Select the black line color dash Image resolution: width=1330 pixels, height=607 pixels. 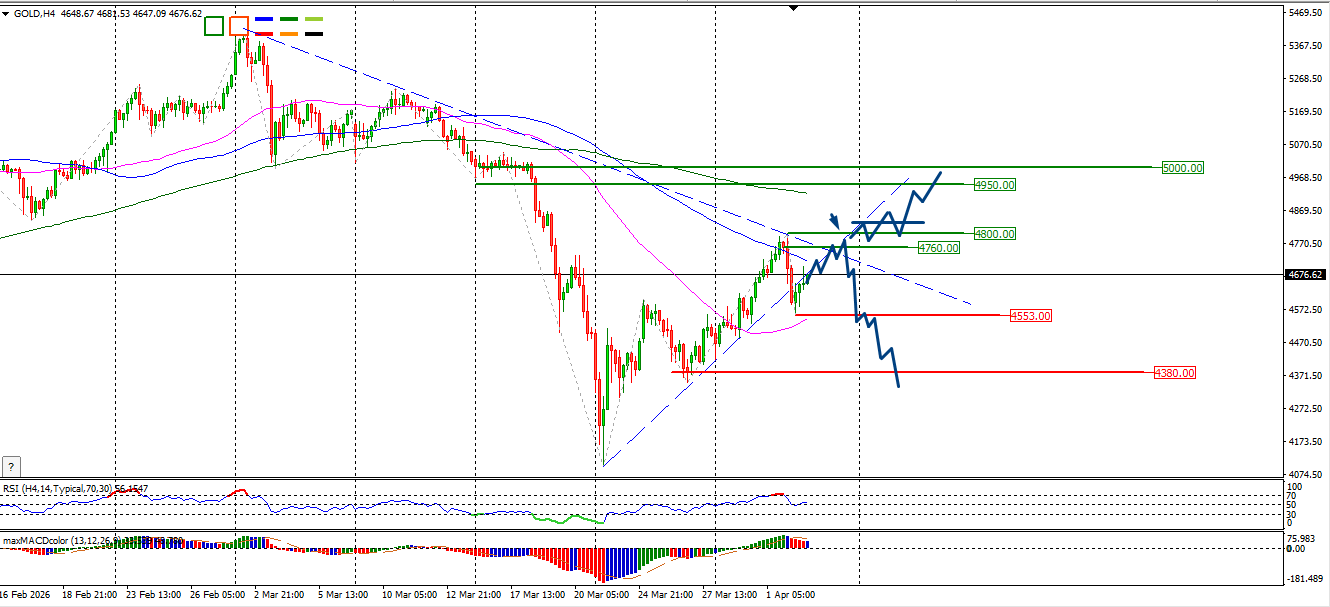[x=314, y=34]
